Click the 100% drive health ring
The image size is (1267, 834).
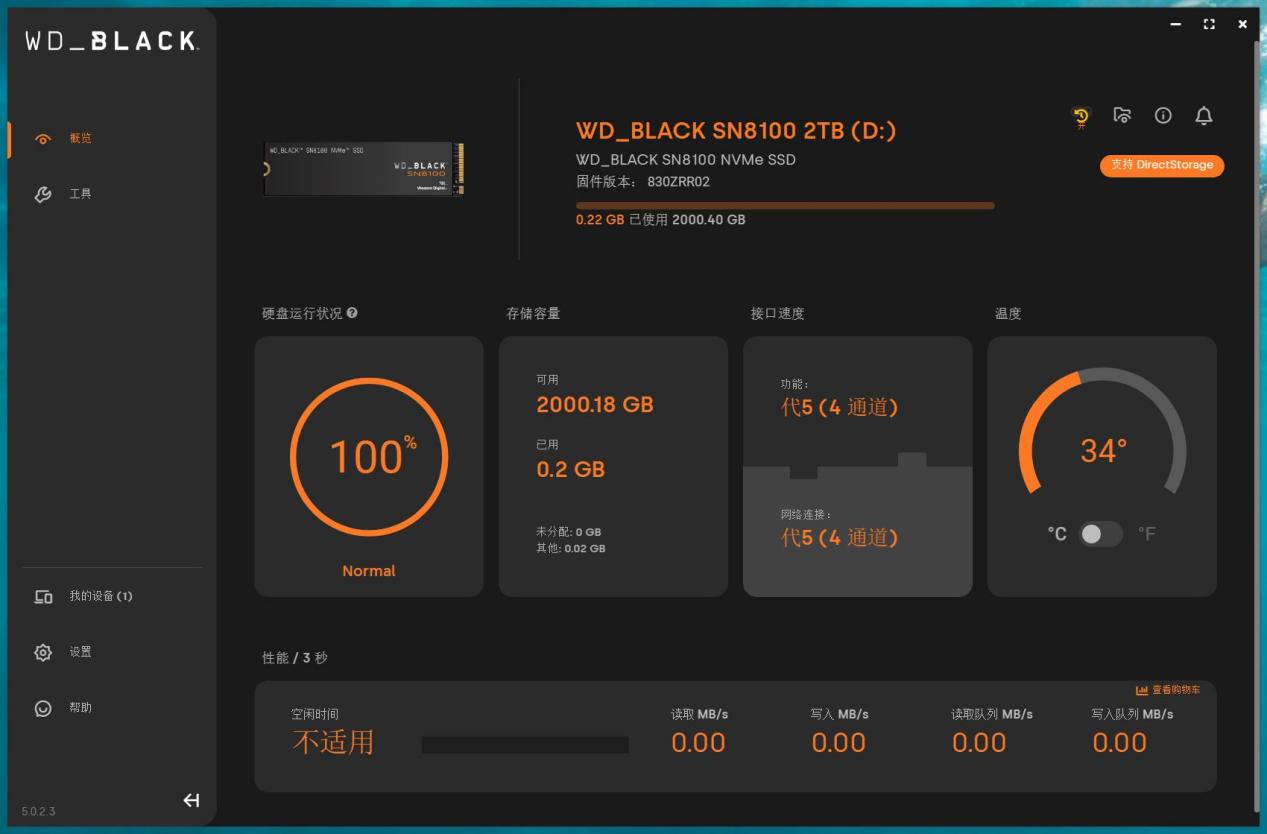click(369, 457)
